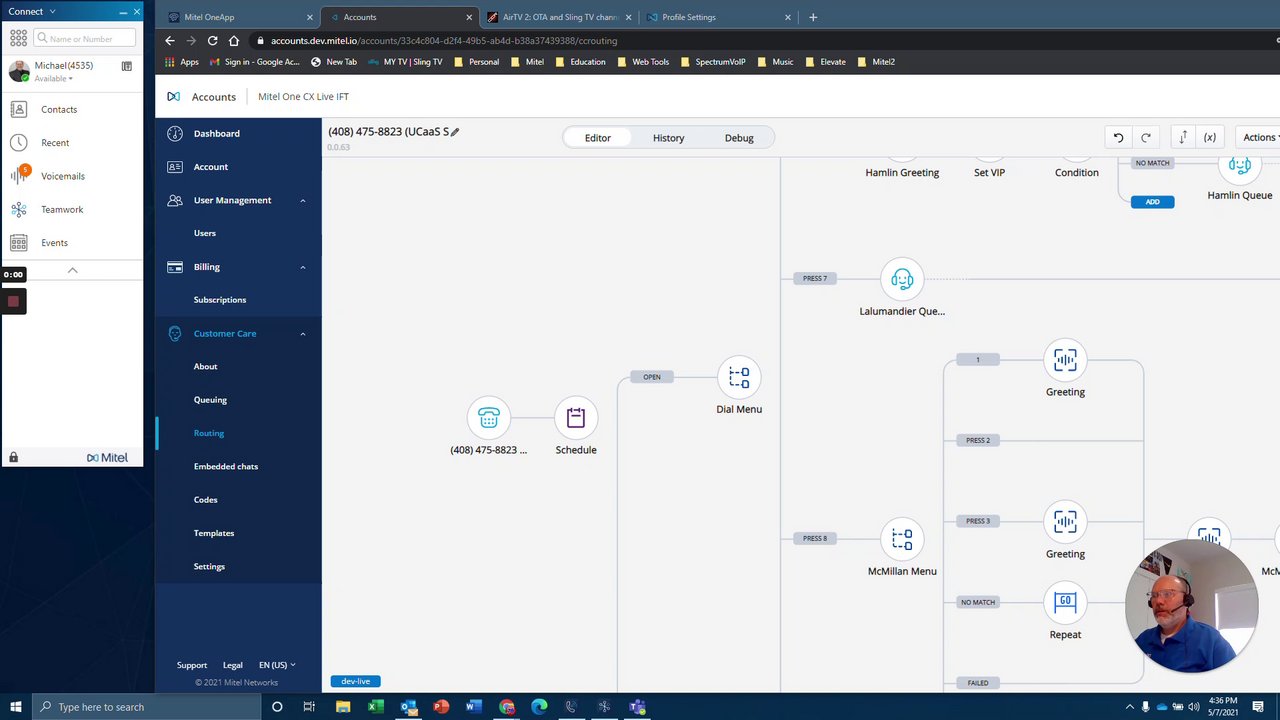The image size is (1280, 720).
Task: Click the Teamwork icon in Connect
Action: [x=19, y=209]
